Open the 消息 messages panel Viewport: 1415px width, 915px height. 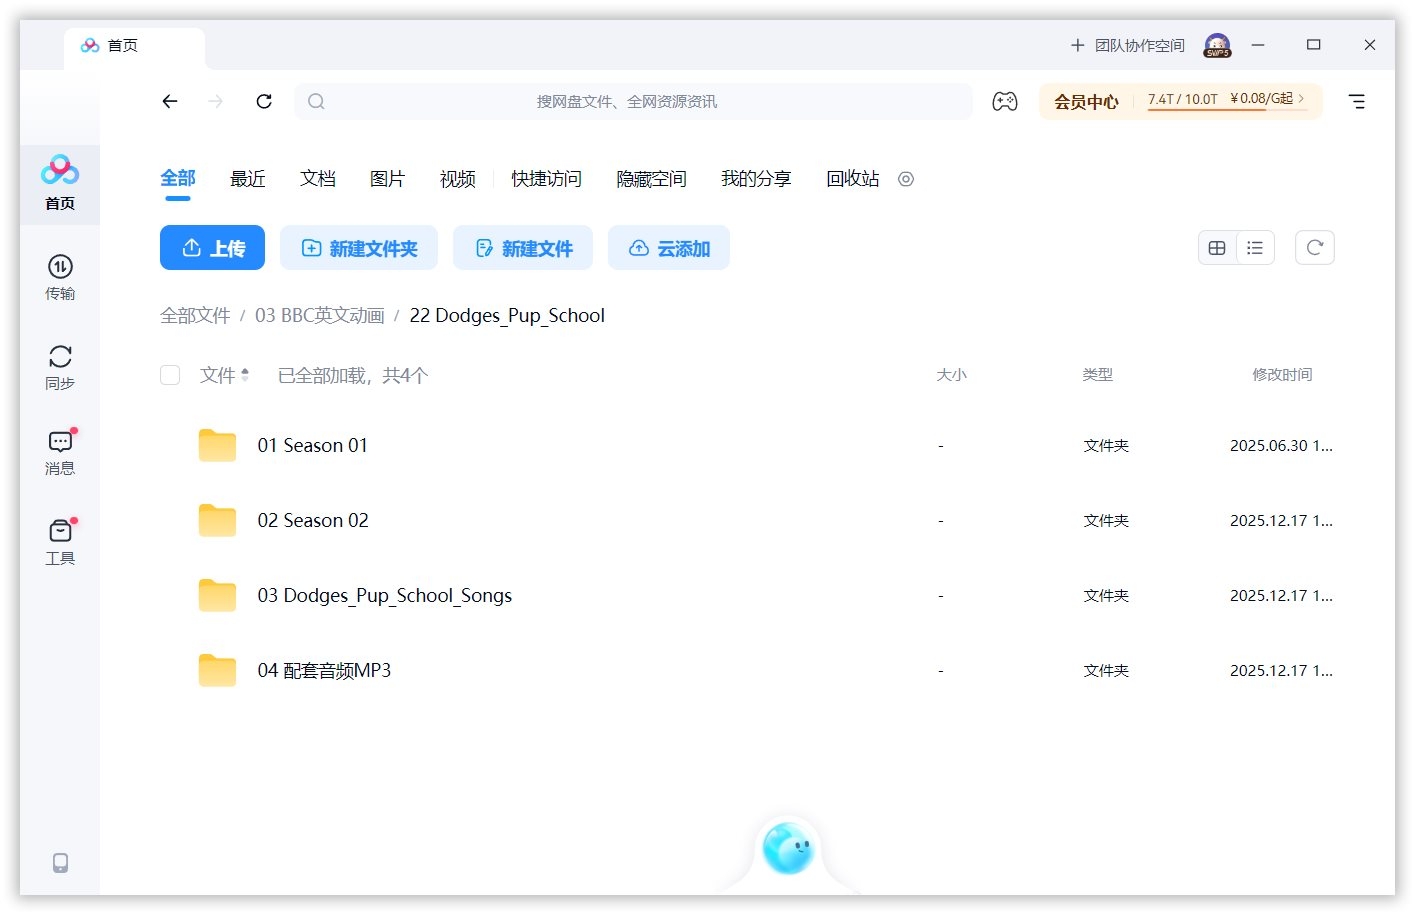pos(60,450)
